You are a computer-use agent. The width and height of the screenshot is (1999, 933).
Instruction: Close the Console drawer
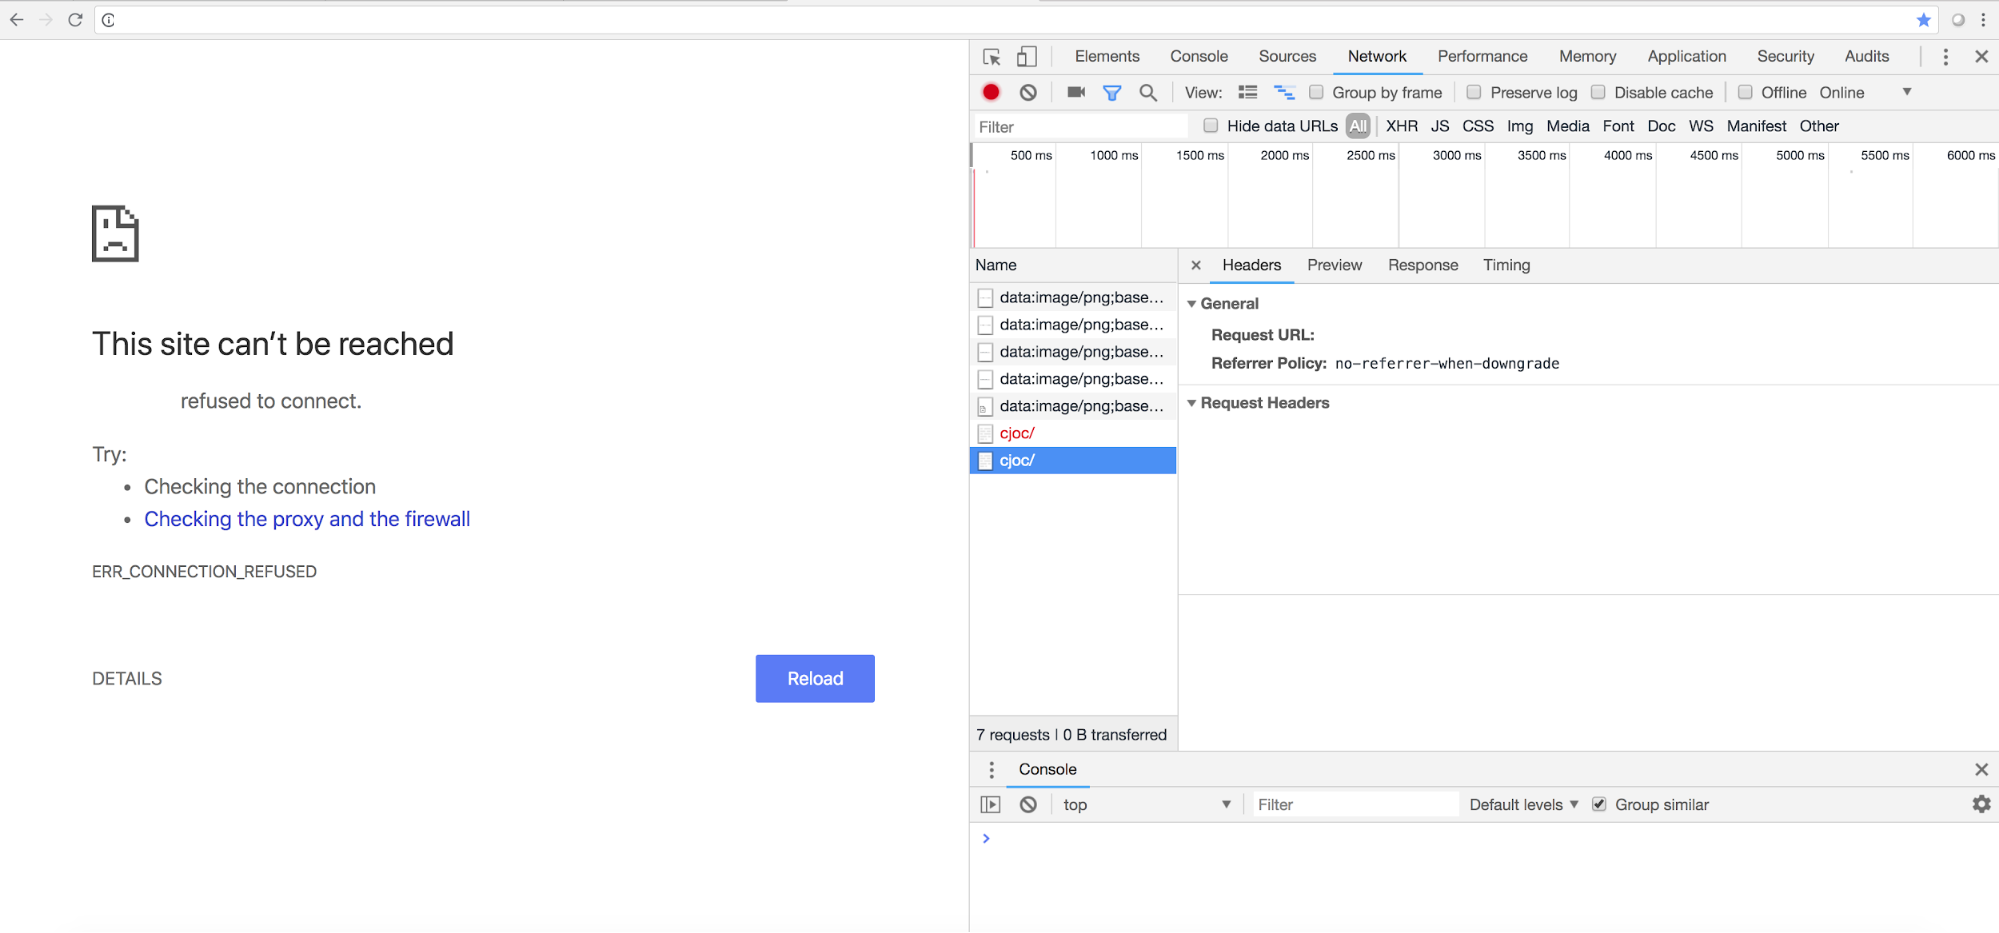pyautogui.click(x=1981, y=769)
